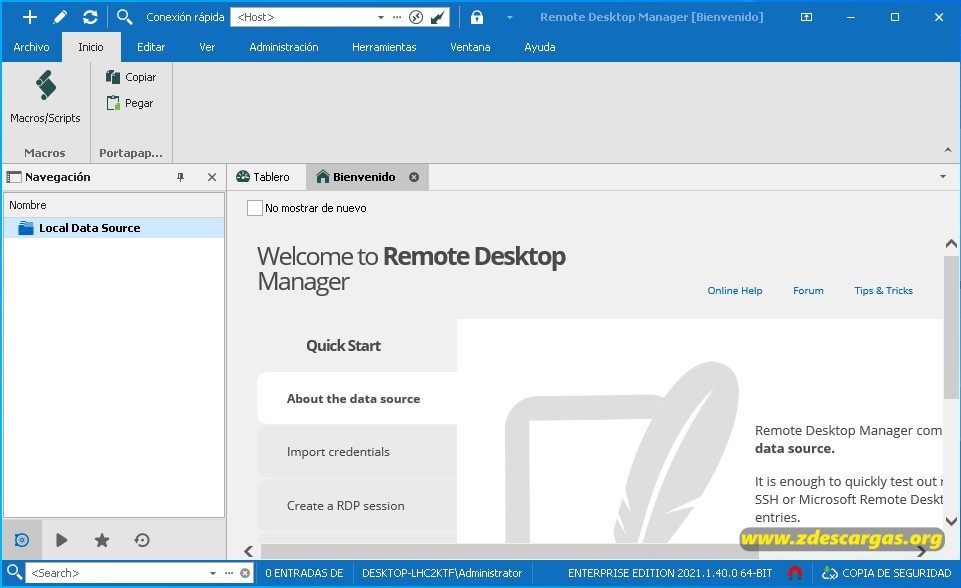Click the Pegar paste button

point(129,103)
